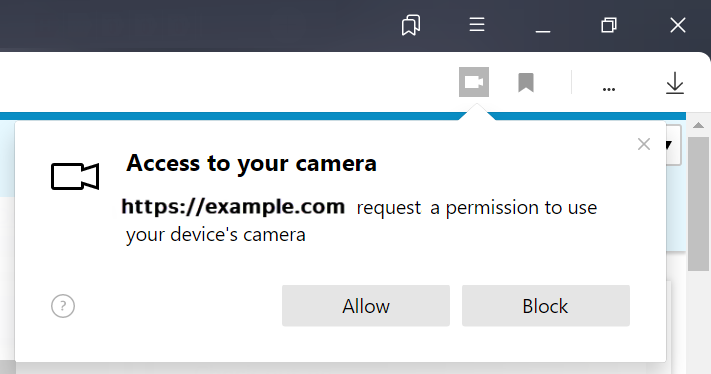This screenshot has height=374, width=711.
Task: Click the scrollbar up arrow
Action: point(698,126)
